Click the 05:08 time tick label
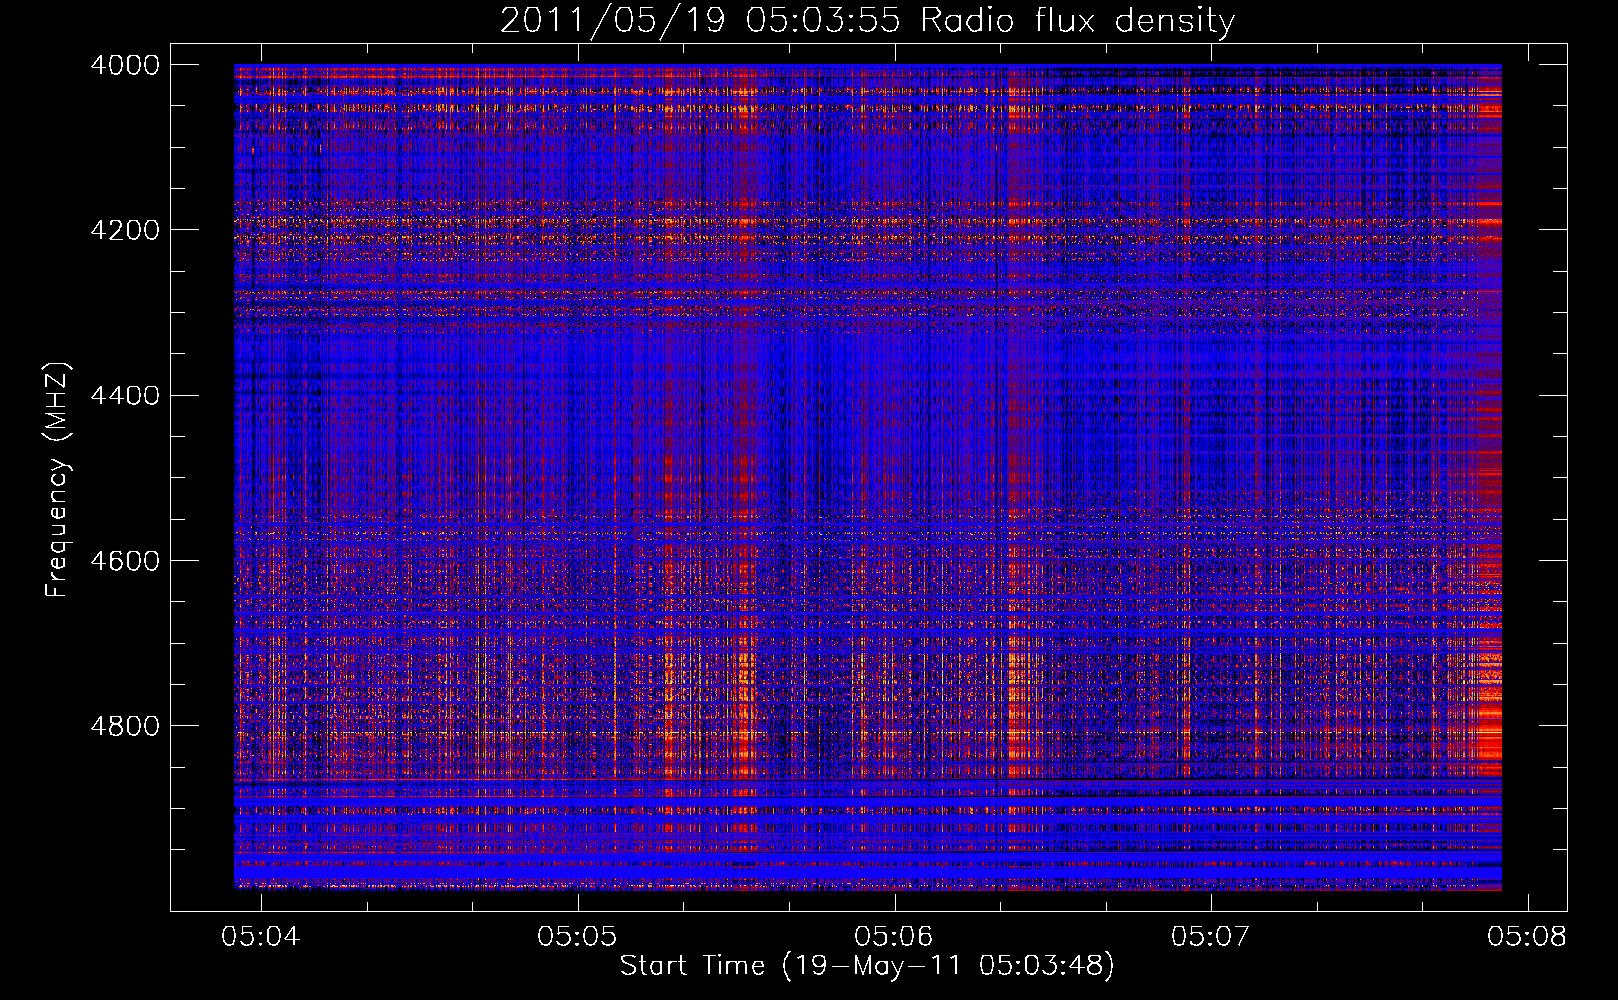Viewport: 1618px width, 1000px height. pos(1527,936)
